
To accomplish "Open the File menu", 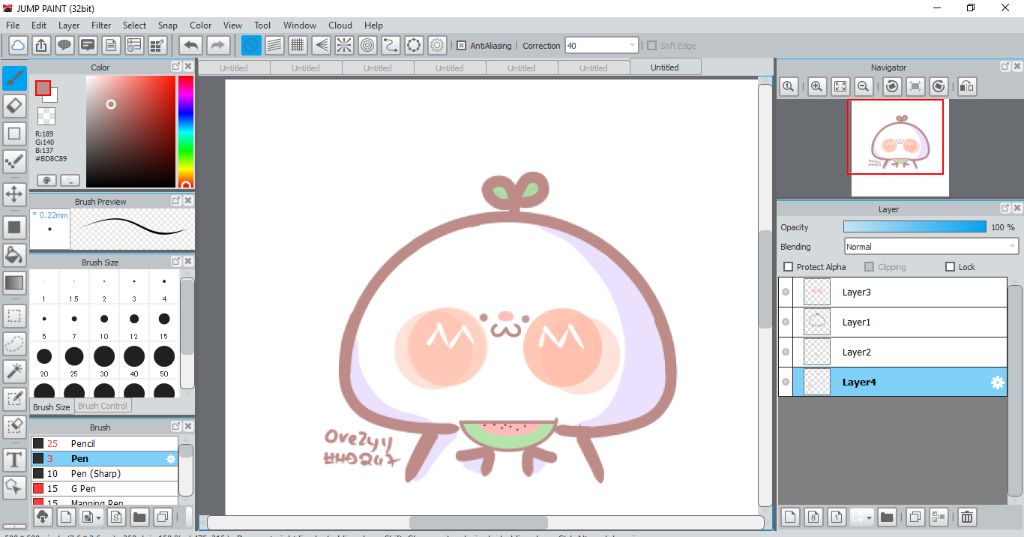I will [x=13, y=25].
